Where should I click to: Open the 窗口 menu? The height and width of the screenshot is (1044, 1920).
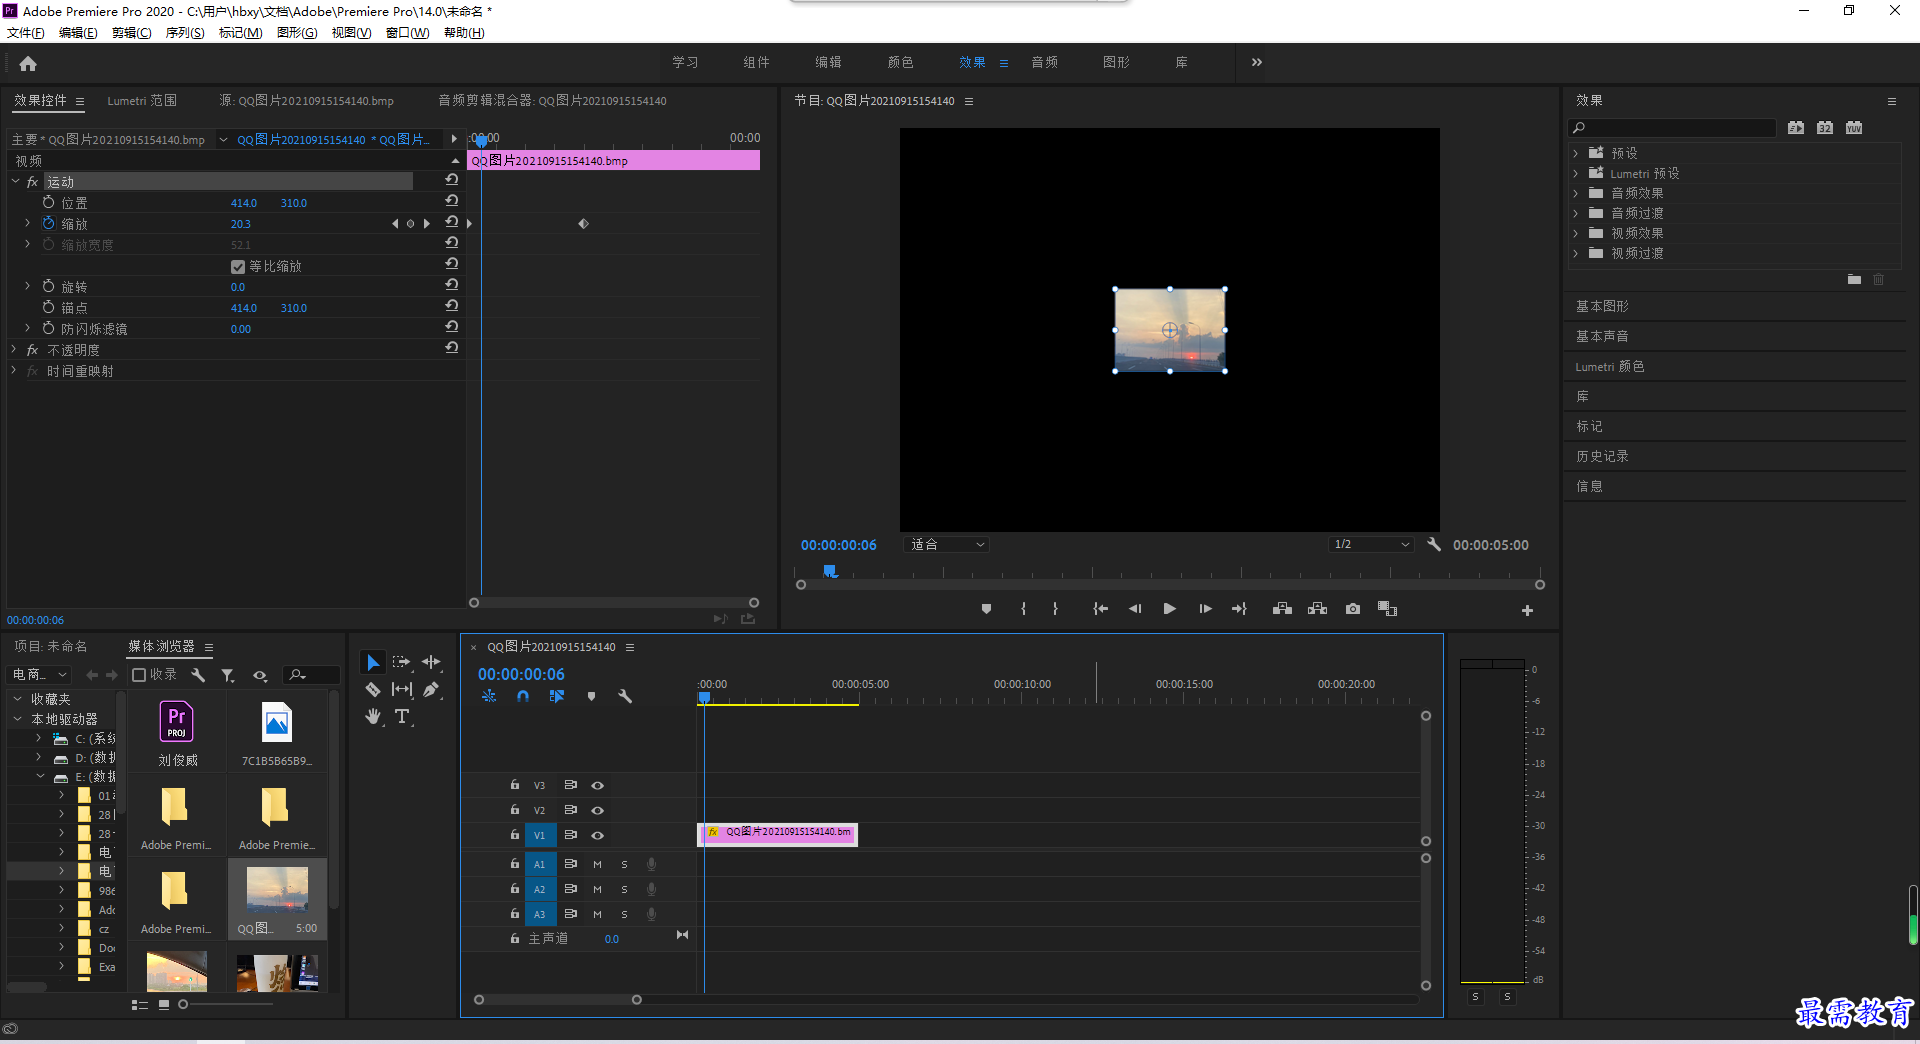tap(407, 33)
